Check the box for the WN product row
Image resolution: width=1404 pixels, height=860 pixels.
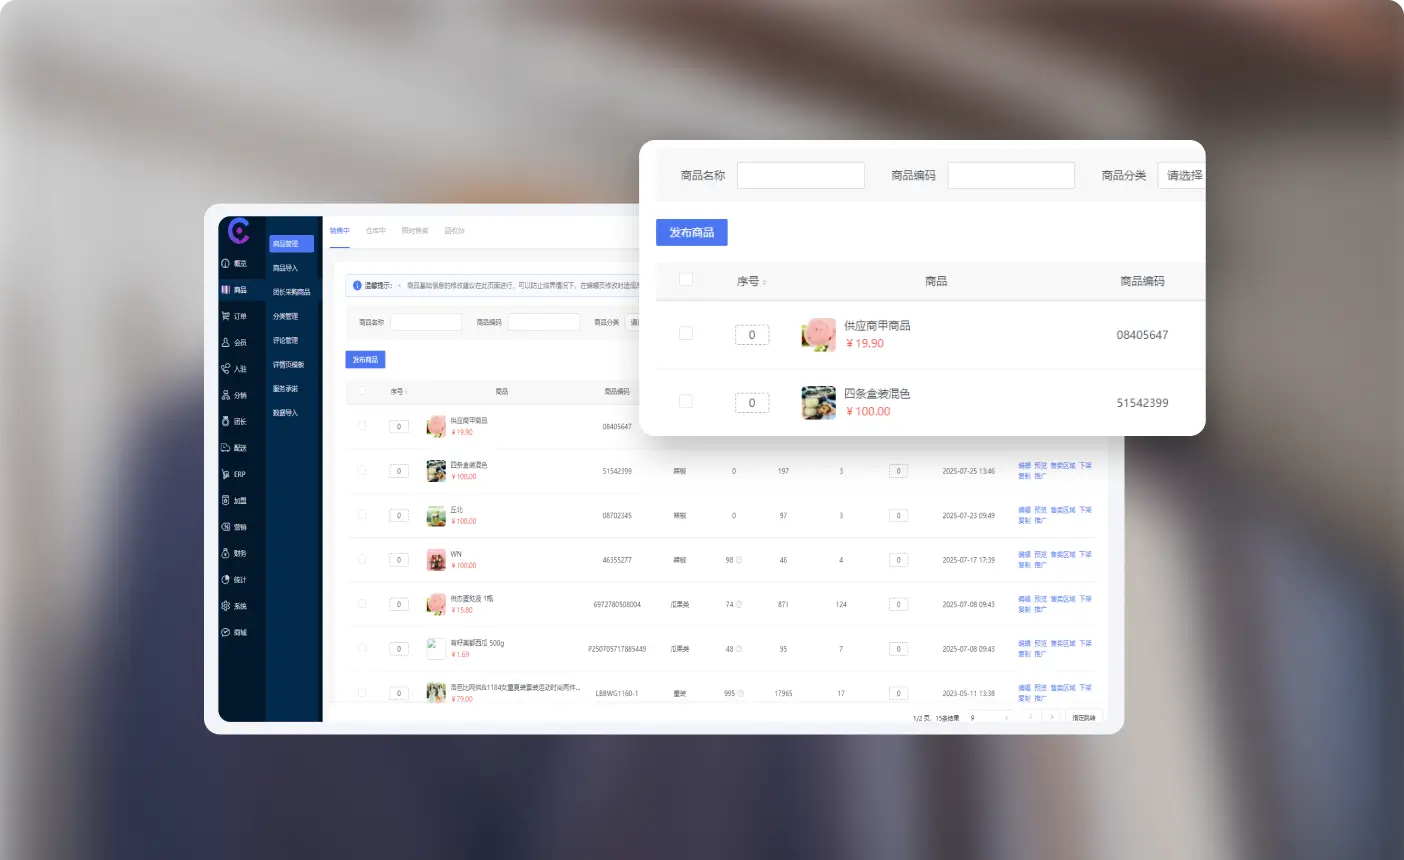pos(362,559)
